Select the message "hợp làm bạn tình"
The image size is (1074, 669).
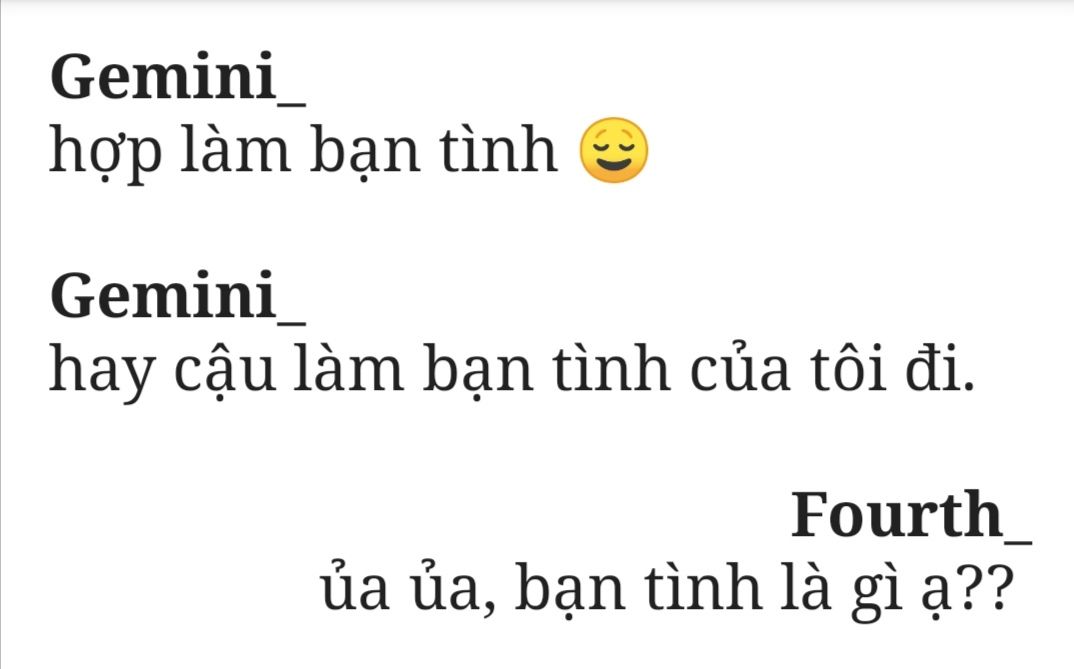(303, 152)
